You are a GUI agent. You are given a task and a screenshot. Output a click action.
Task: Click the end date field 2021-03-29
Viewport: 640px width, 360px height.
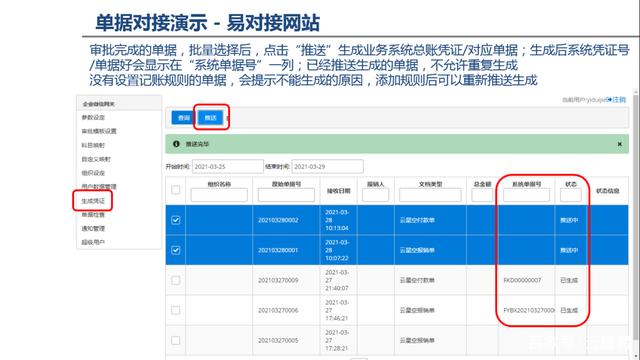pos(327,167)
